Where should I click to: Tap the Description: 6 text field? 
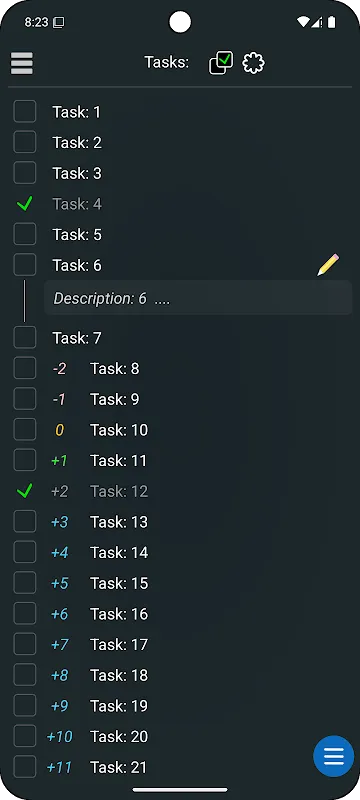point(198,298)
